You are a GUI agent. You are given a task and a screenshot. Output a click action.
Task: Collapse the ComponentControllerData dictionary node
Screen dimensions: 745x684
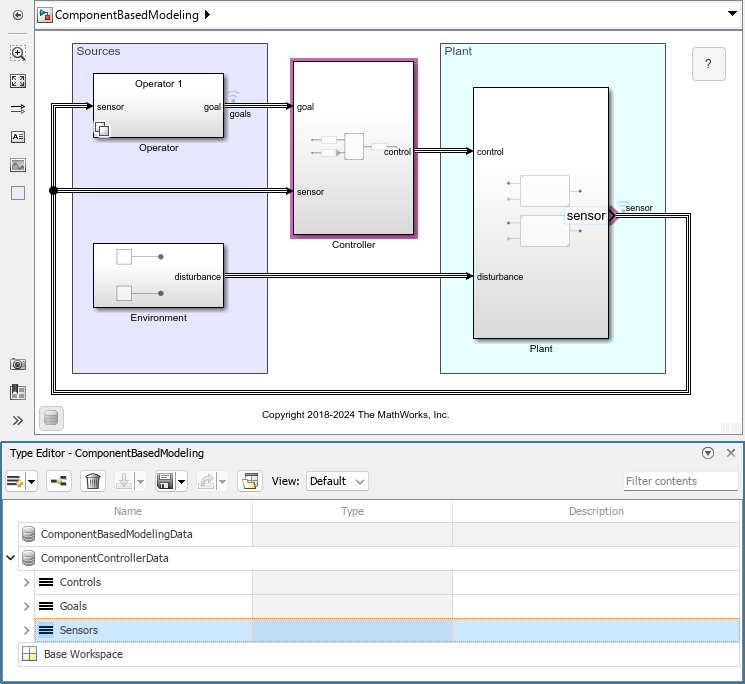[x=11, y=558]
